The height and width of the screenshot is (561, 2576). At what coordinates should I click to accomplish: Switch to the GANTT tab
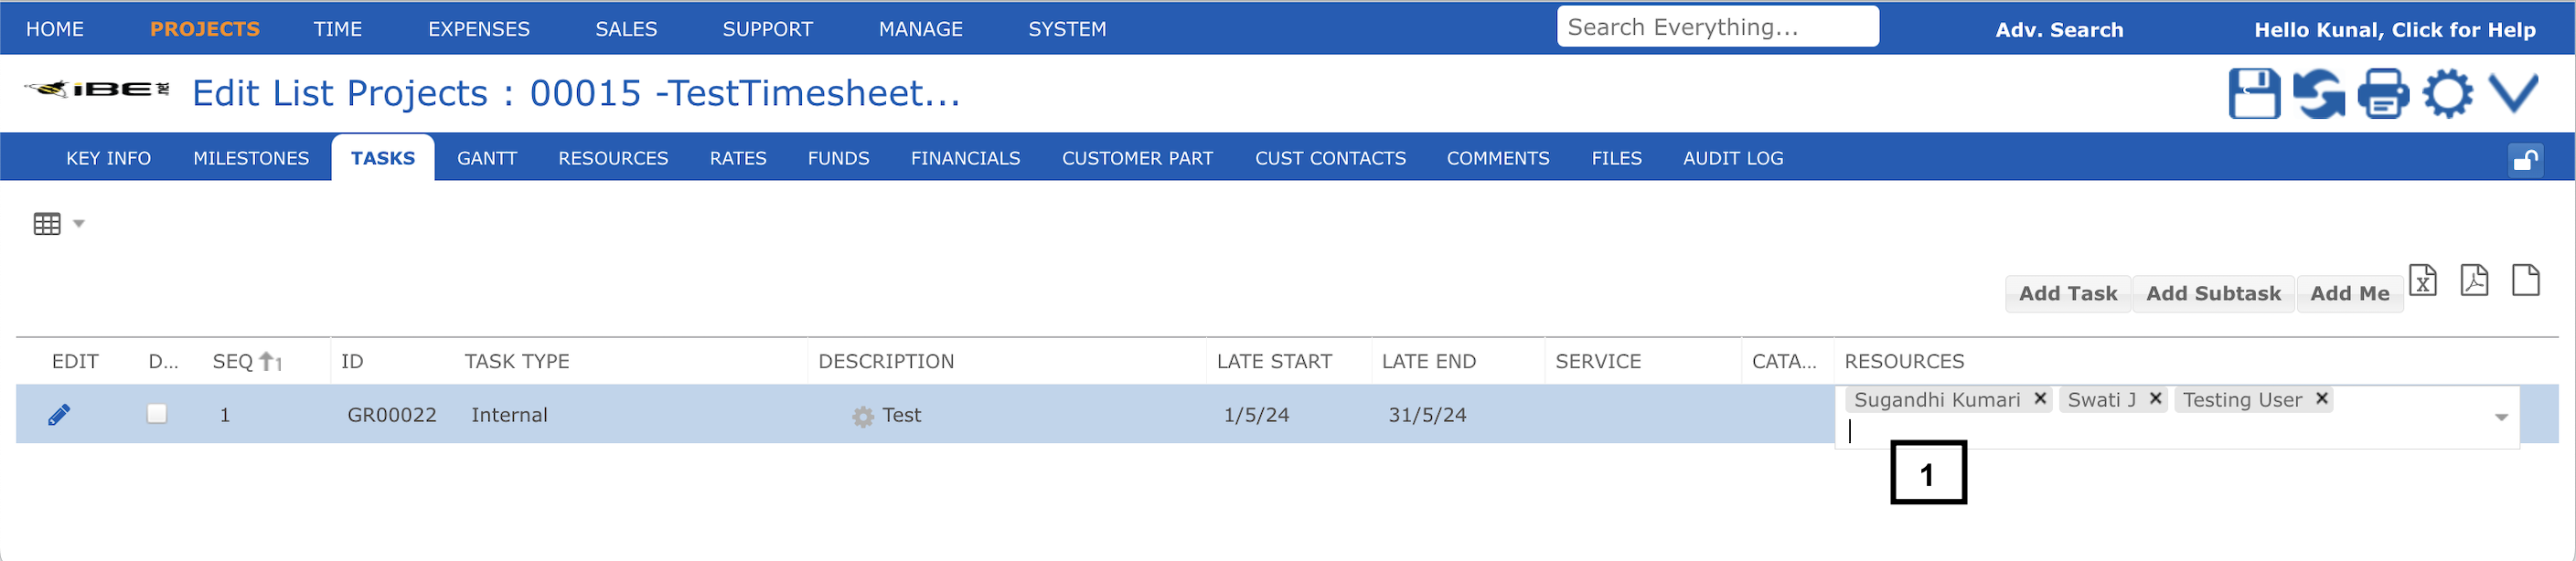point(486,159)
